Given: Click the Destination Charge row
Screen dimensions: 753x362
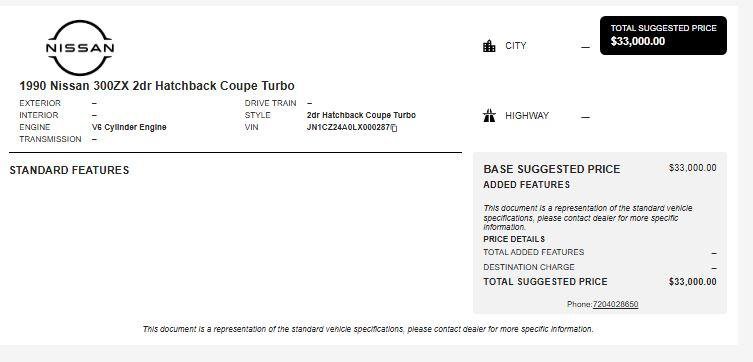Looking at the screenshot, I should pyautogui.click(x=600, y=267).
